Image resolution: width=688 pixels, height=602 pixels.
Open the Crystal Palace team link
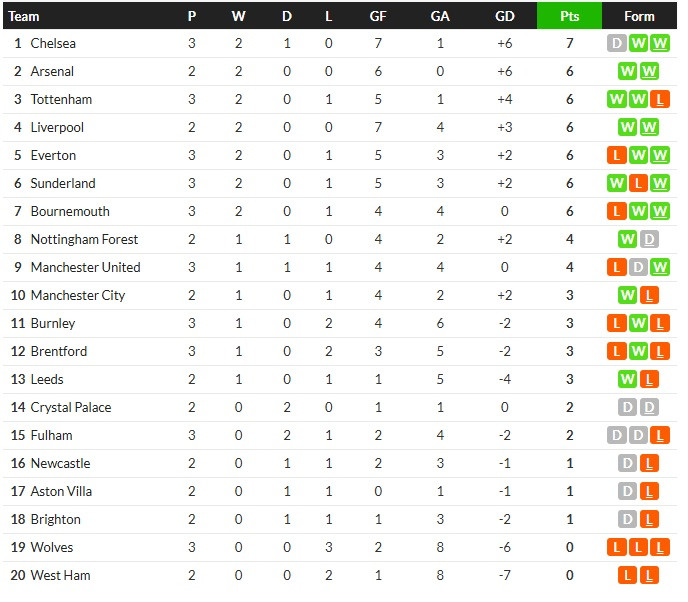click(x=71, y=407)
